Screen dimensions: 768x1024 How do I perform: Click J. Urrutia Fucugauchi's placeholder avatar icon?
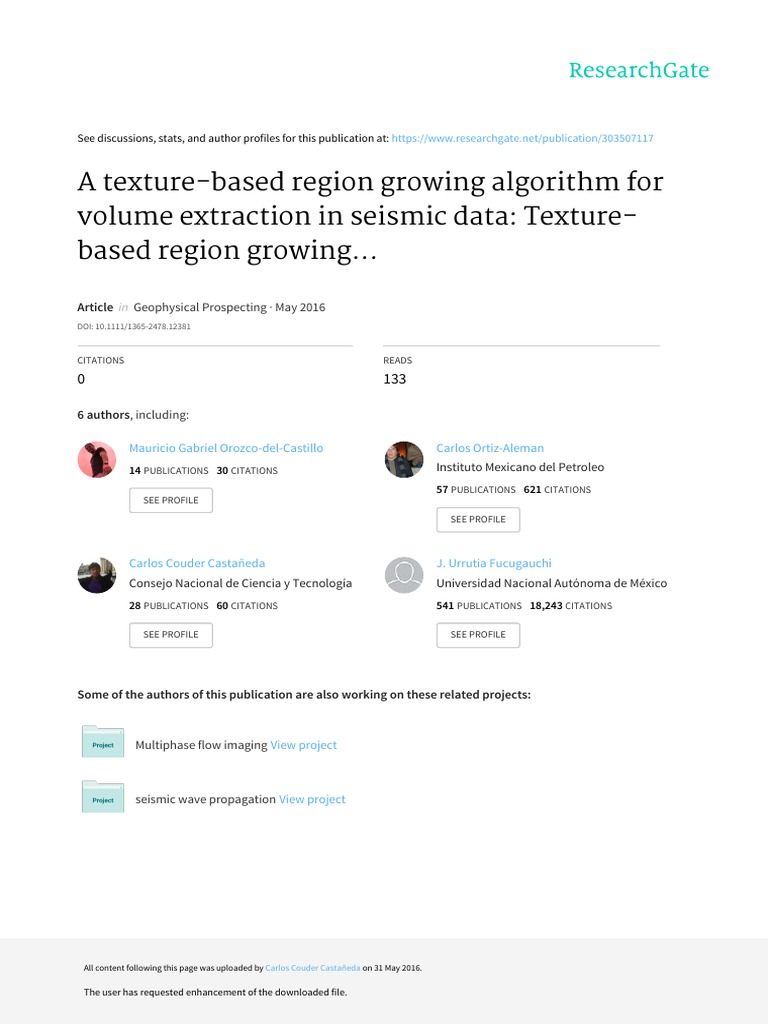click(404, 575)
